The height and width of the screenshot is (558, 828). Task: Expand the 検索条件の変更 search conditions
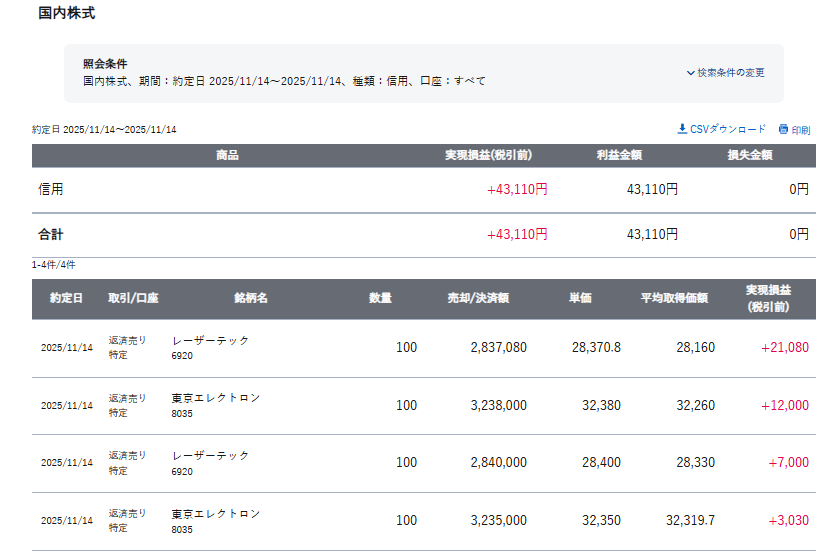pyautogui.click(x=730, y=73)
